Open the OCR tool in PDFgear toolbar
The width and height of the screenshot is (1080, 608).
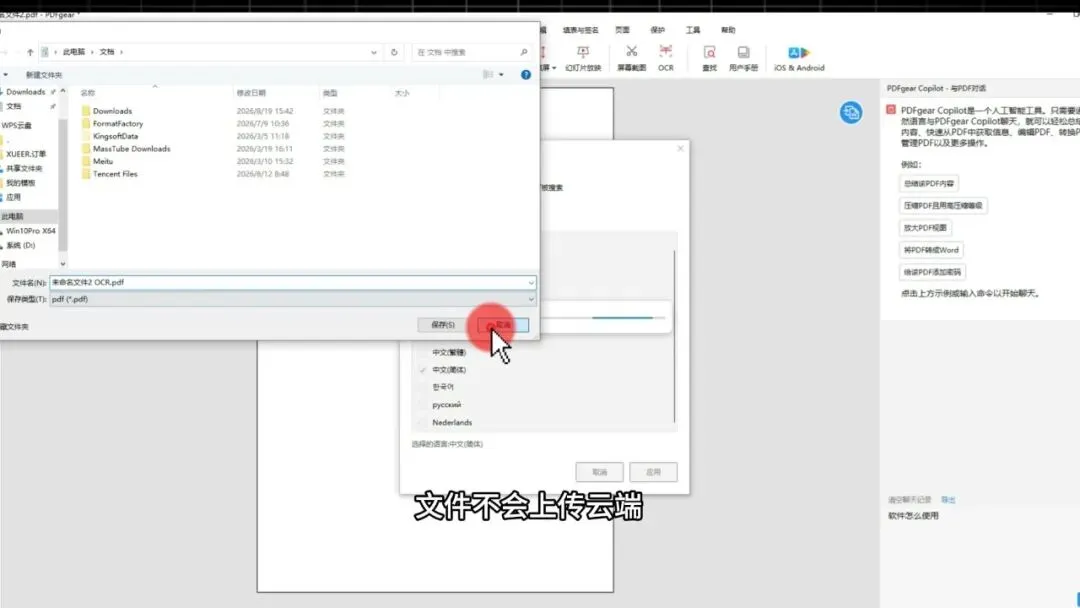(665, 59)
